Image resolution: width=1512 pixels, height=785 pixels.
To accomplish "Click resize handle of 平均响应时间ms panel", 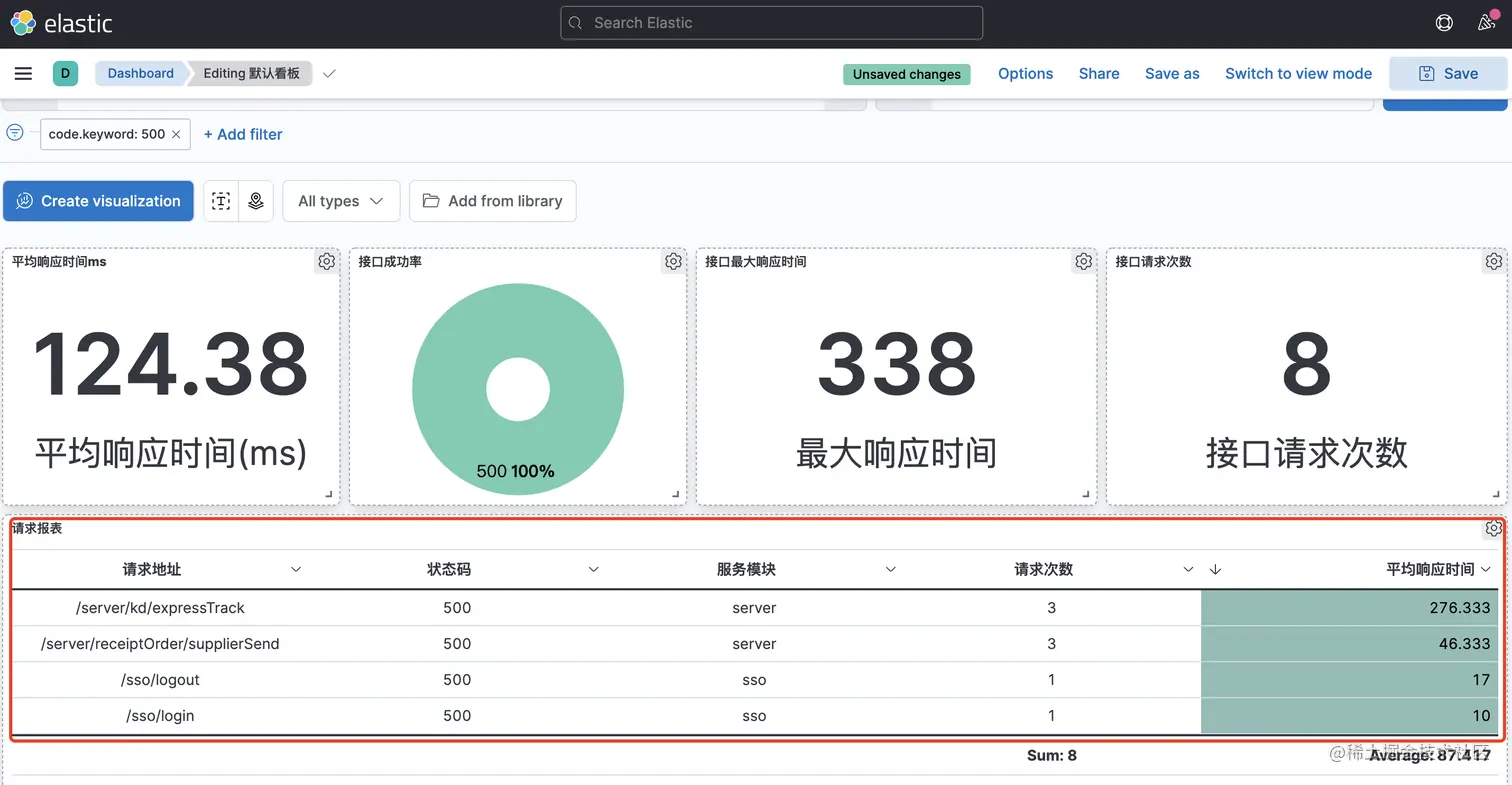I will pos(330,494).
